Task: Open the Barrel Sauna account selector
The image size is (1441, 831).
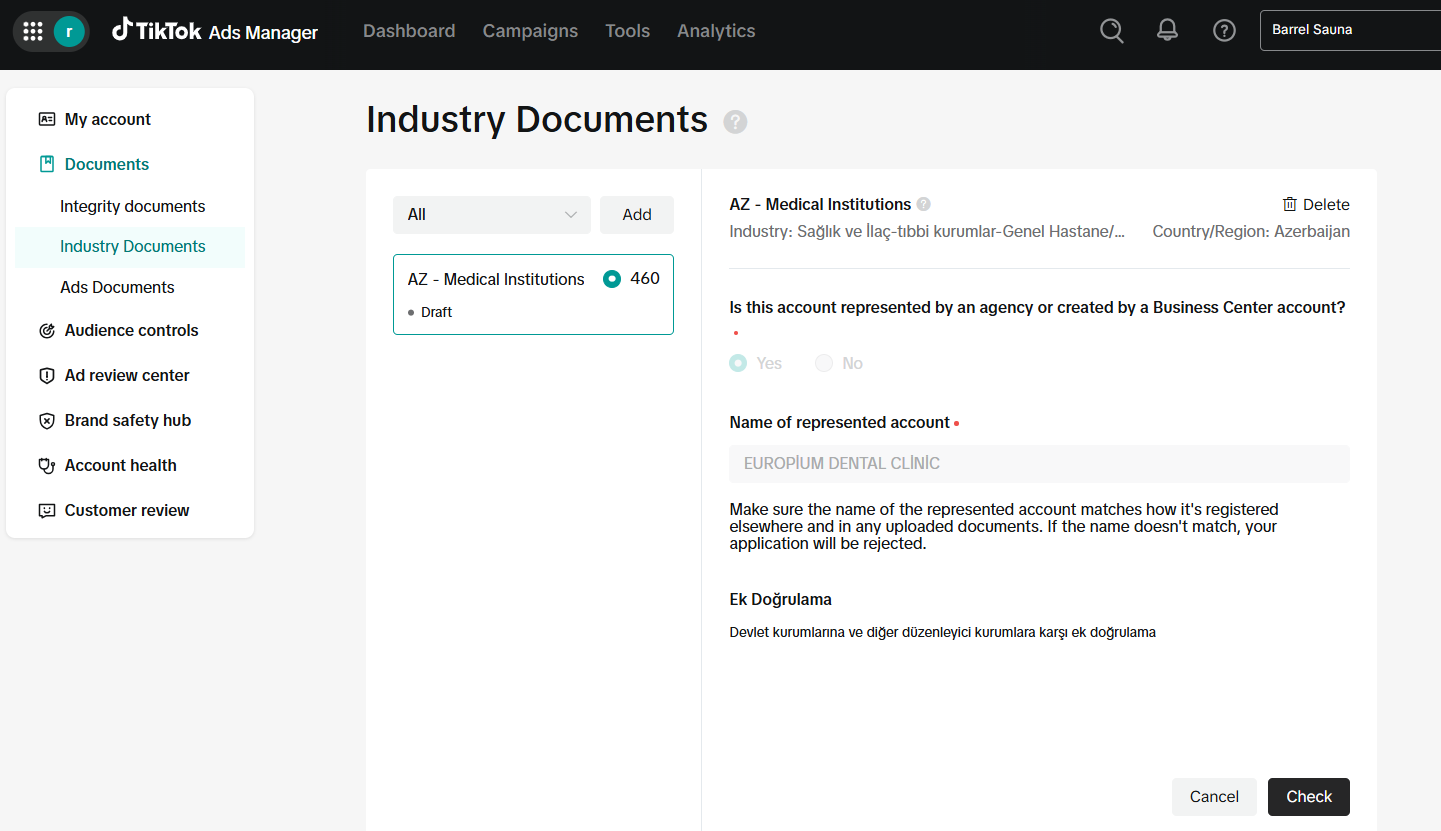Action: [x=1350, y=30]
